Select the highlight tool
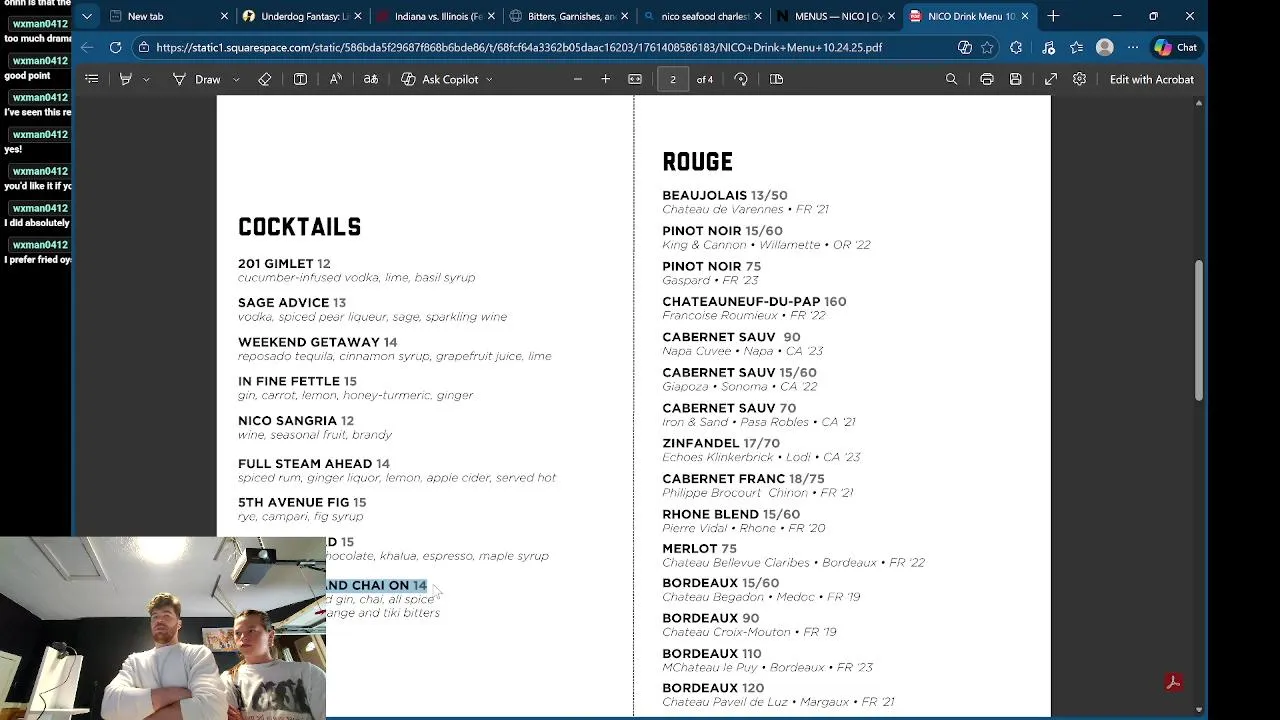 125,79
